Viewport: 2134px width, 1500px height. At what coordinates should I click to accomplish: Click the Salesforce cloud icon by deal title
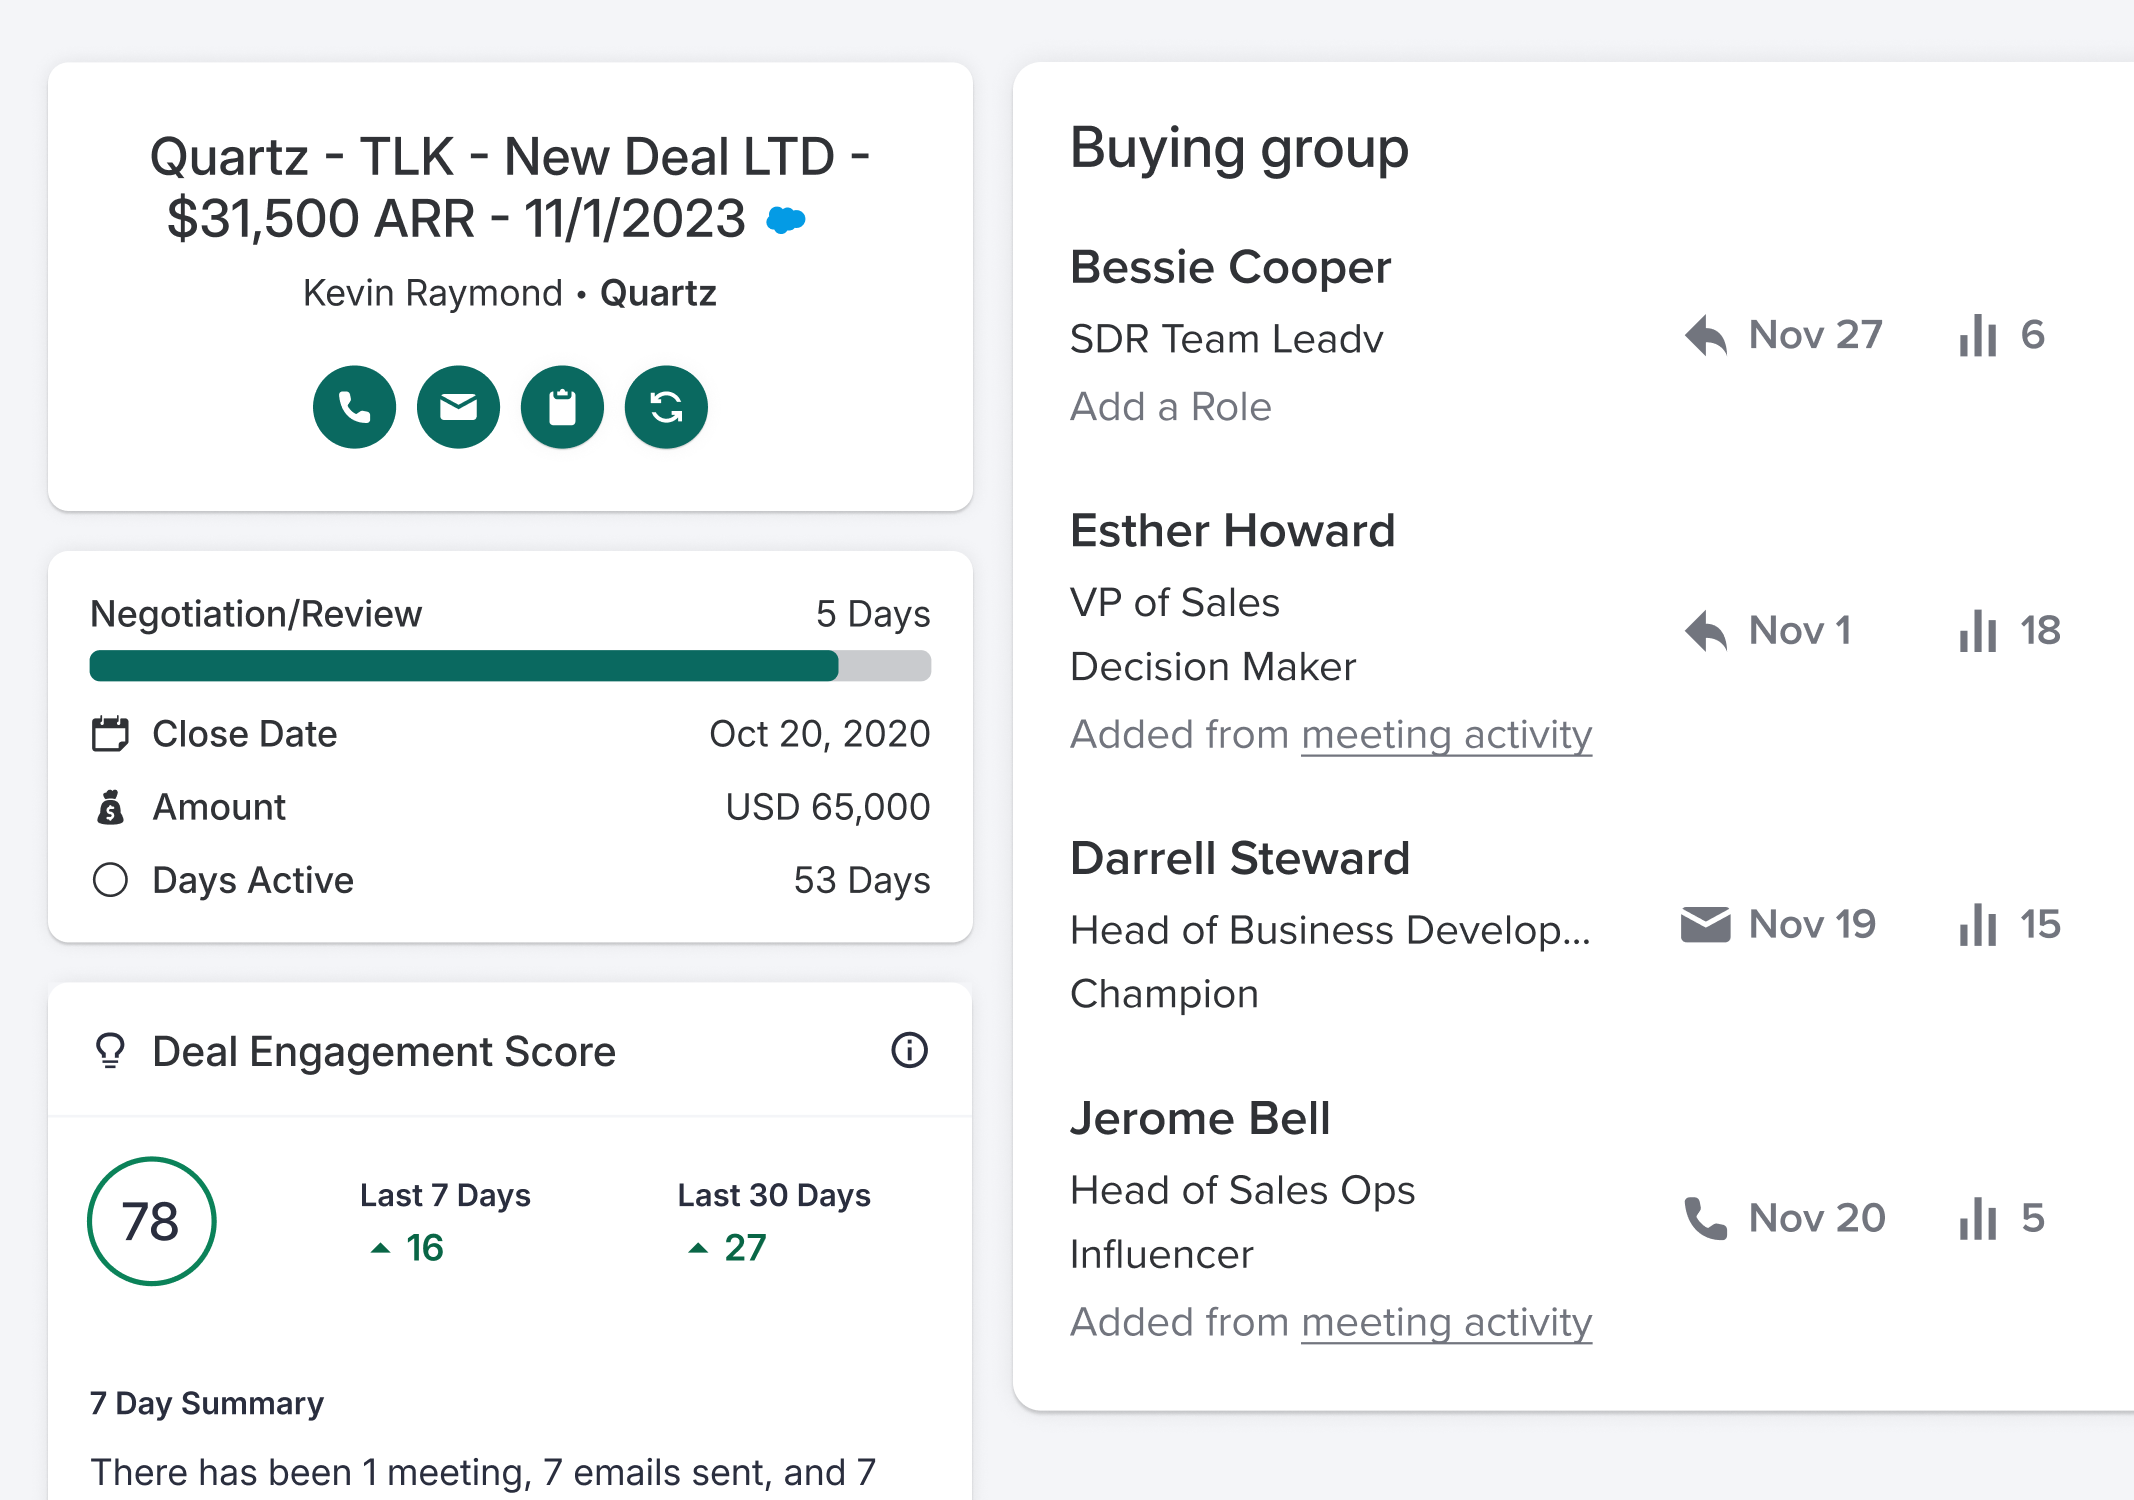(786, 219)
